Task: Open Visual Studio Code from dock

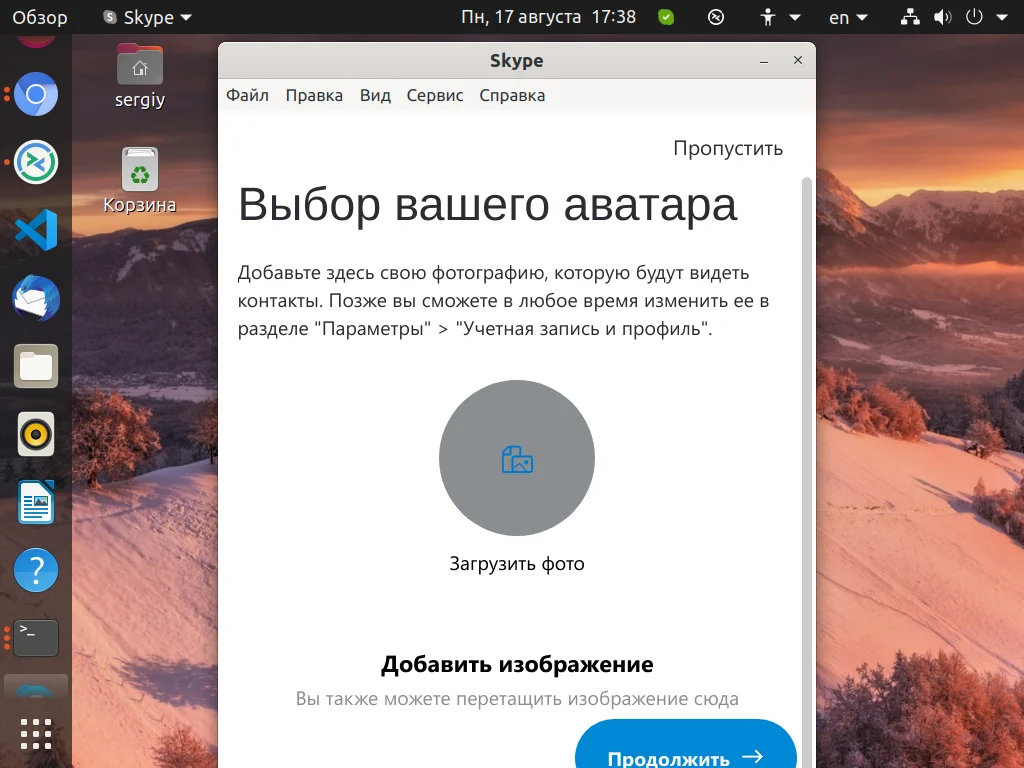Action: click(x=36, y=230)
